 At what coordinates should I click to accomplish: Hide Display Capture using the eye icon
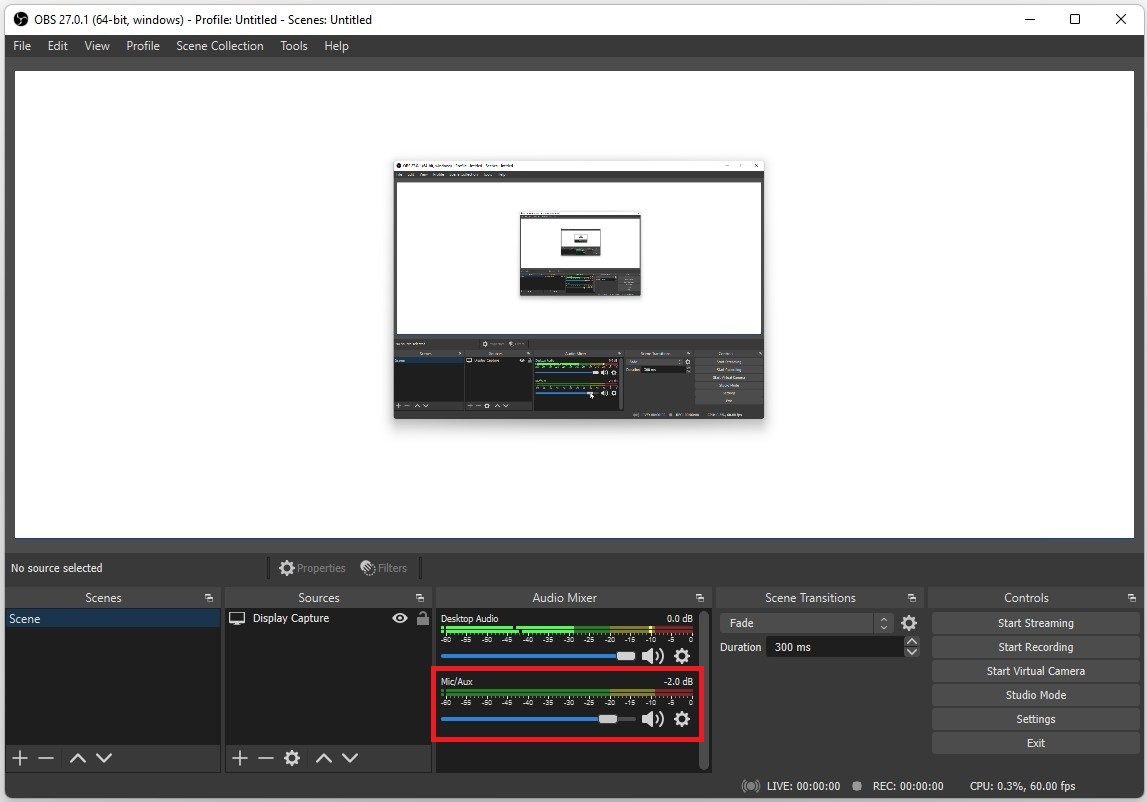400,618
